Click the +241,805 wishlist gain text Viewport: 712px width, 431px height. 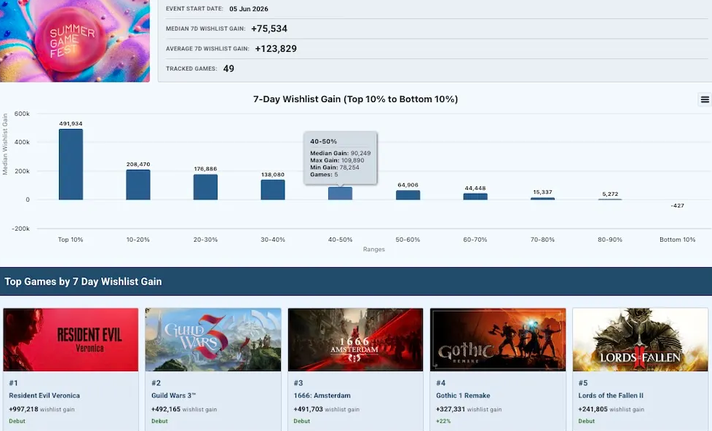pos(611,409)
